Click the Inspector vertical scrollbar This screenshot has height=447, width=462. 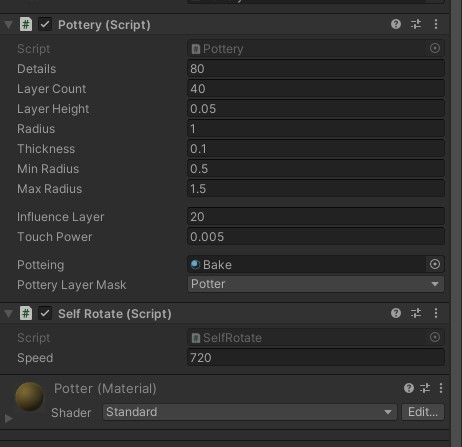[456, 223]
